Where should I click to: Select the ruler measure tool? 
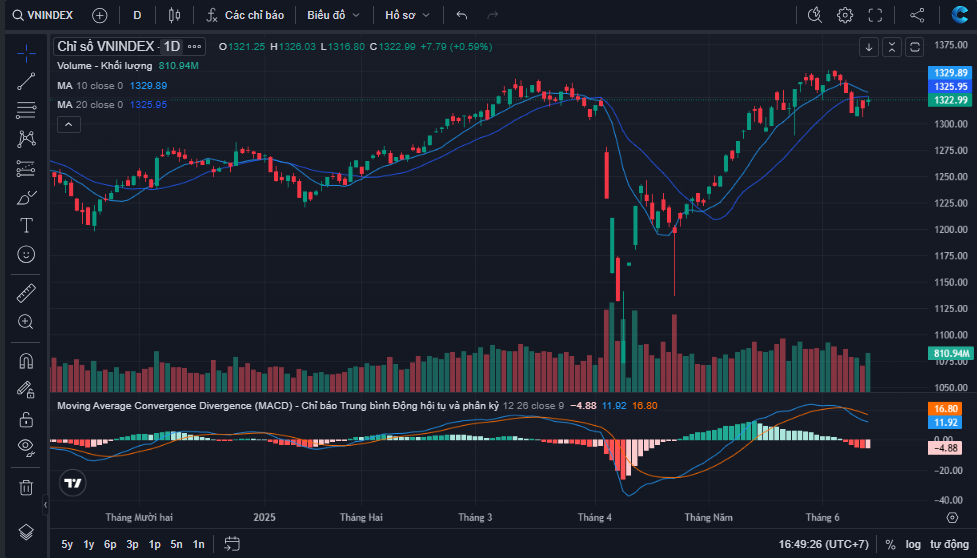pos(26,293)
